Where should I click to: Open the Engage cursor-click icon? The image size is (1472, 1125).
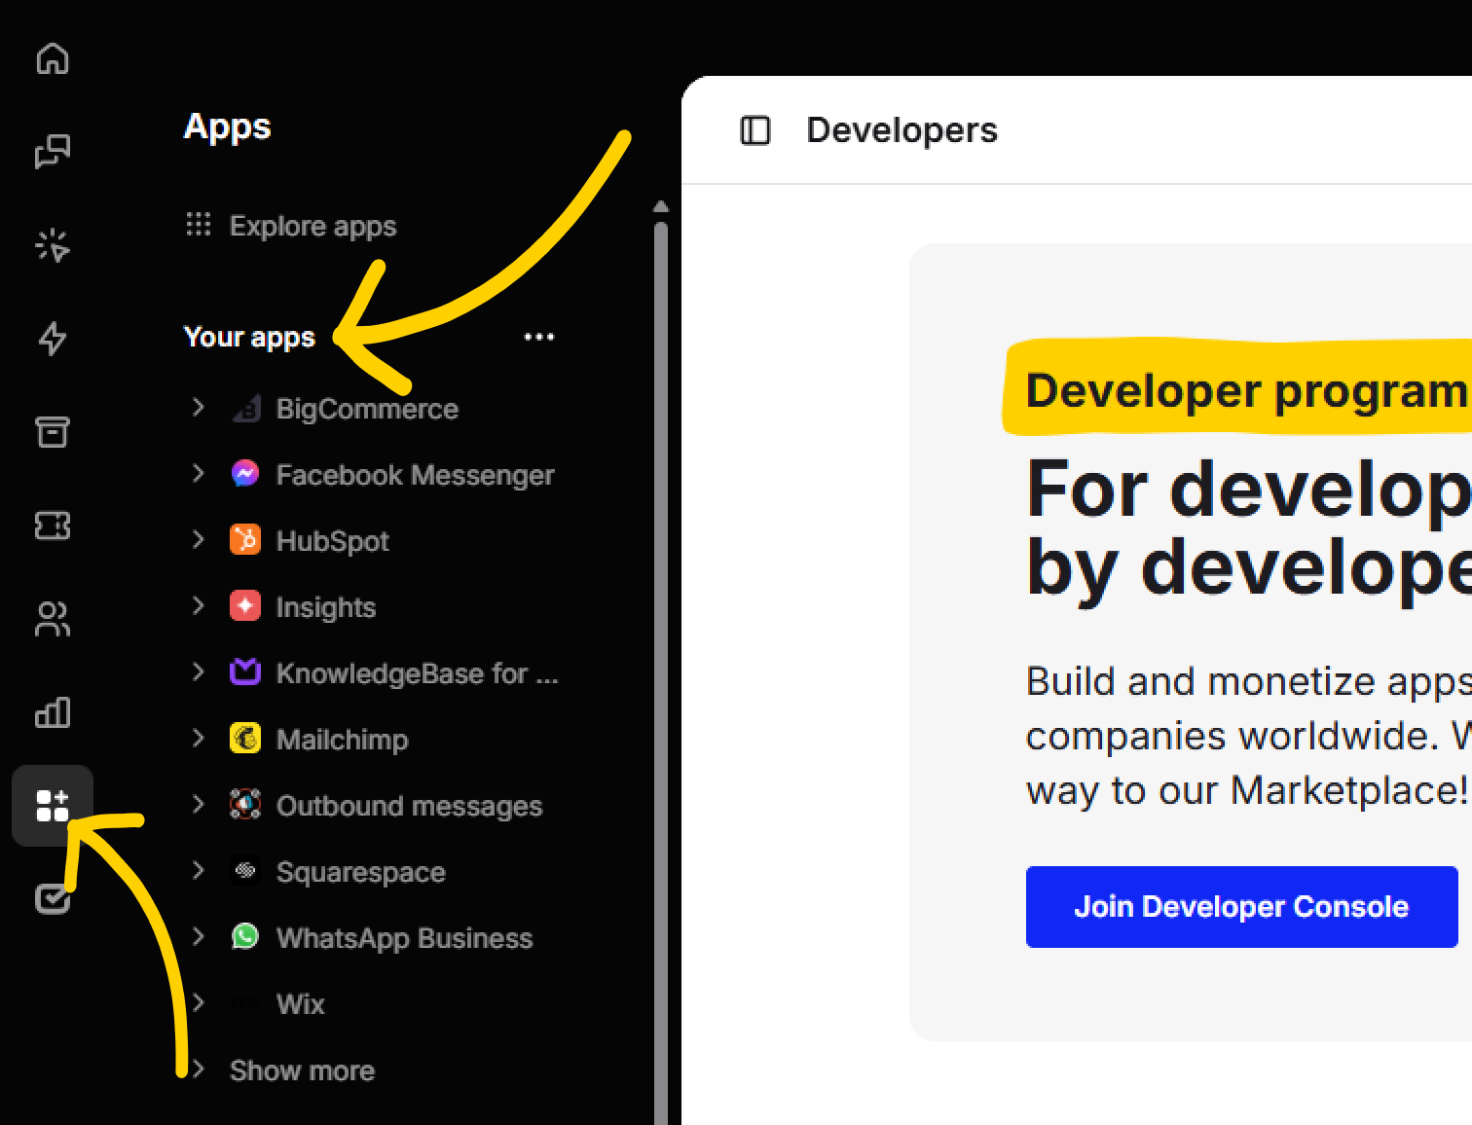click(53, 245)
